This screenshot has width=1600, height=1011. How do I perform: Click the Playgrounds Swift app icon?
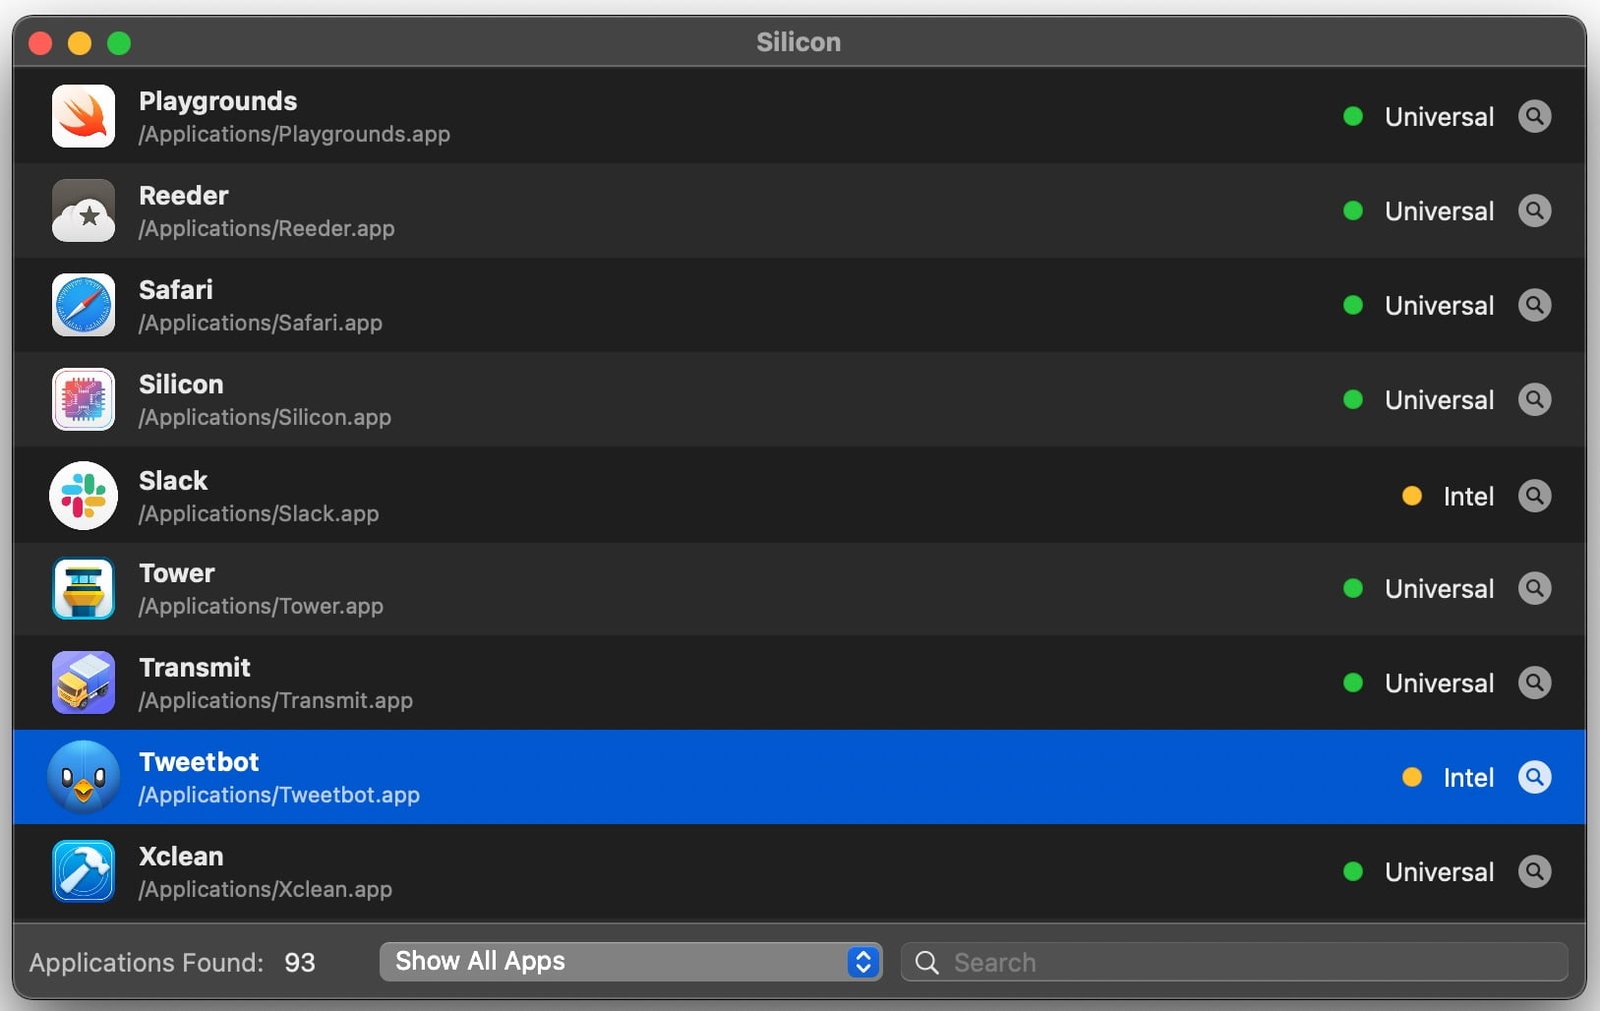tap(83, 116)
